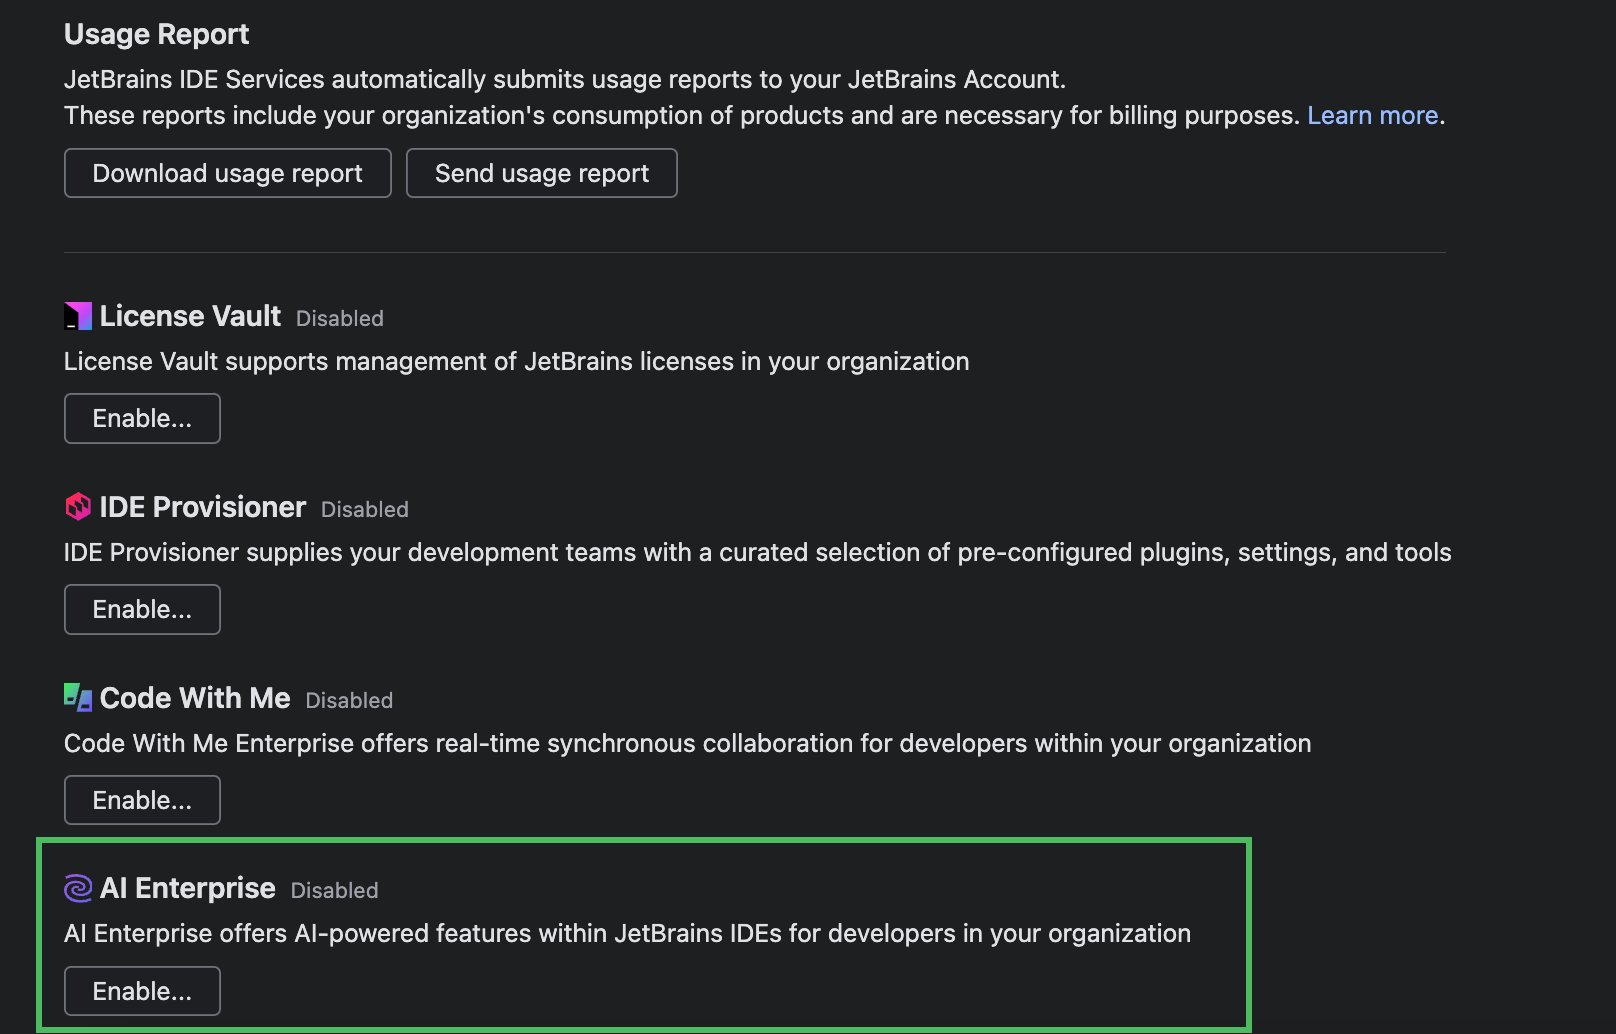
Task: Click the Usage Report heading
Action: point(156,33)
